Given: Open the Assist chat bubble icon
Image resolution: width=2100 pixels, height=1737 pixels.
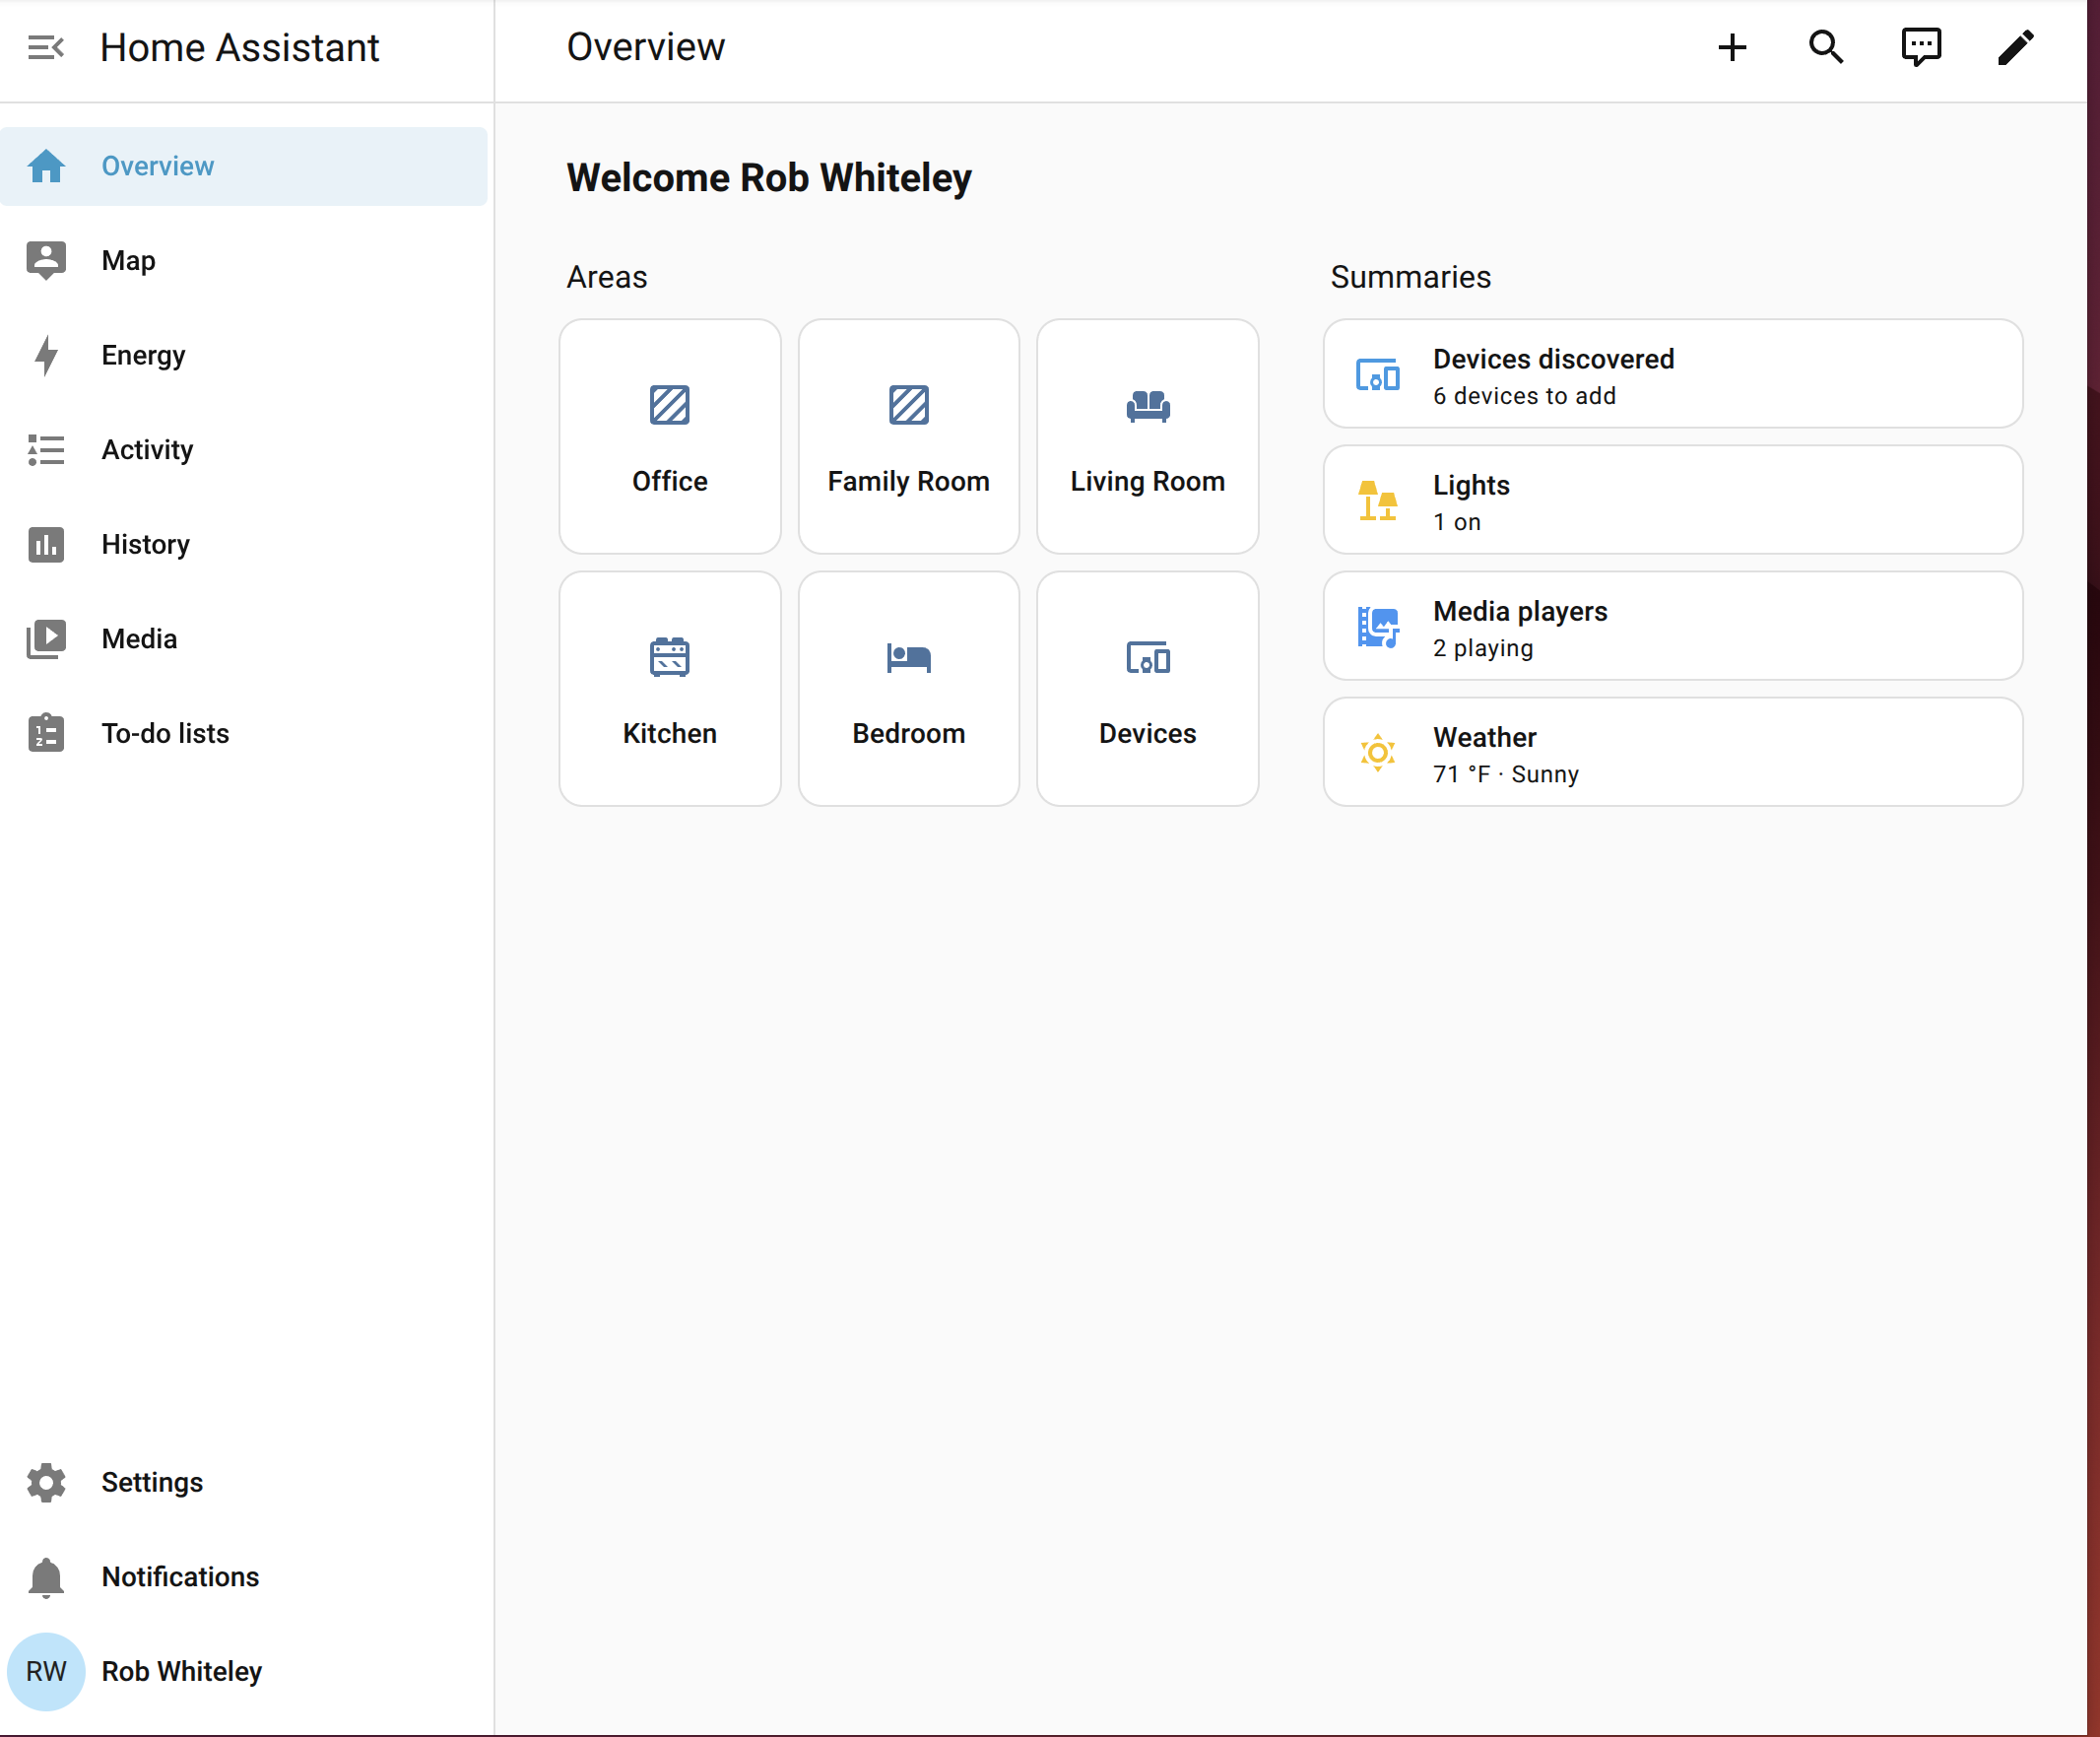Looking at the screenshot, I should (x=1921, y=47).
